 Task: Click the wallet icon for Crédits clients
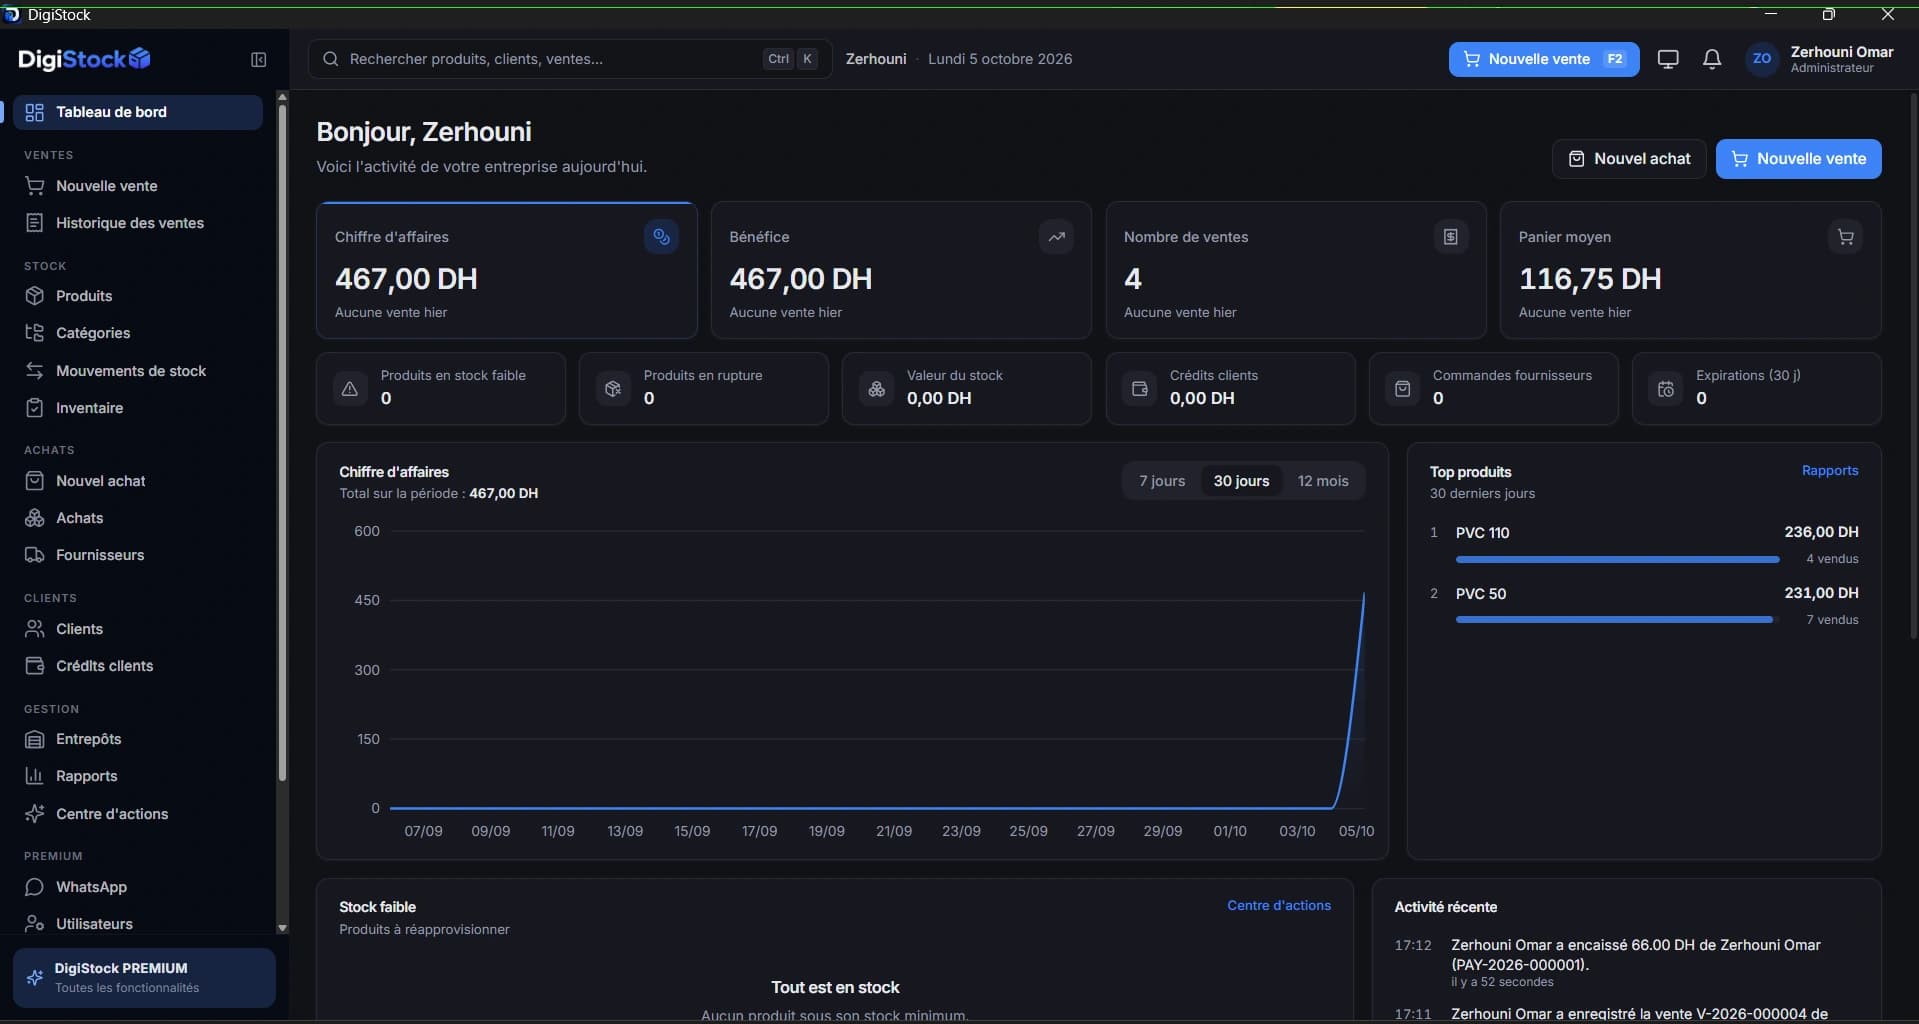click(x=1139, y=389)
